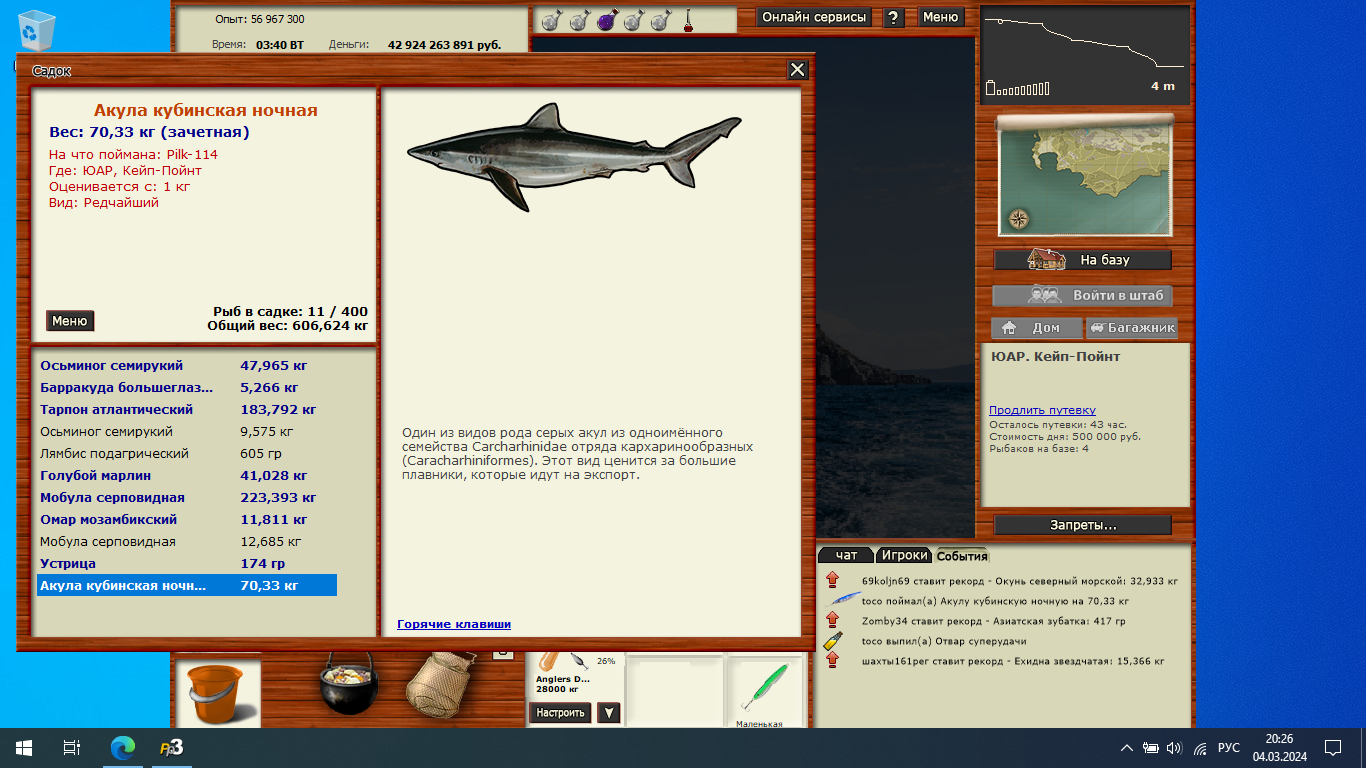This screenshot has width=1366, height=768.
Task: Launch Microsoft Edge from the taskbar
Action: tap(122, 748)
